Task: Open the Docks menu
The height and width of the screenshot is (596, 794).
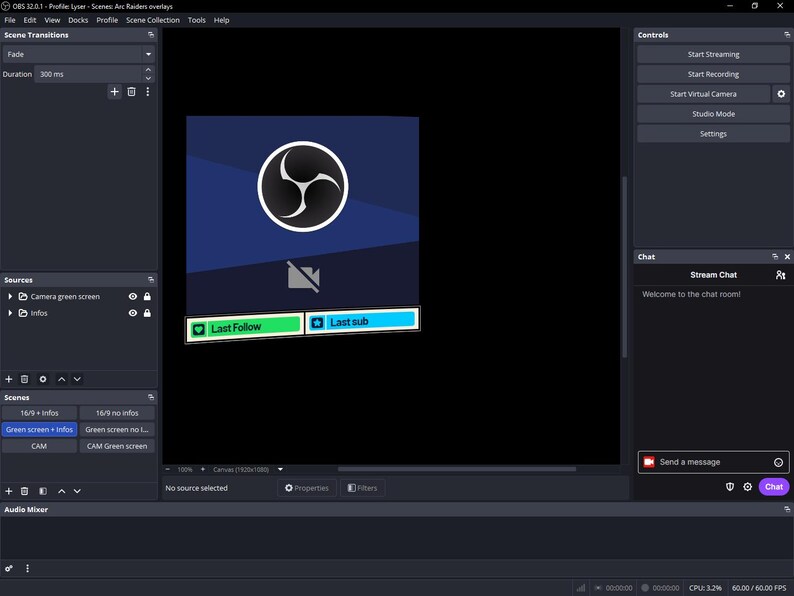Action: click(x=78, y=20)
